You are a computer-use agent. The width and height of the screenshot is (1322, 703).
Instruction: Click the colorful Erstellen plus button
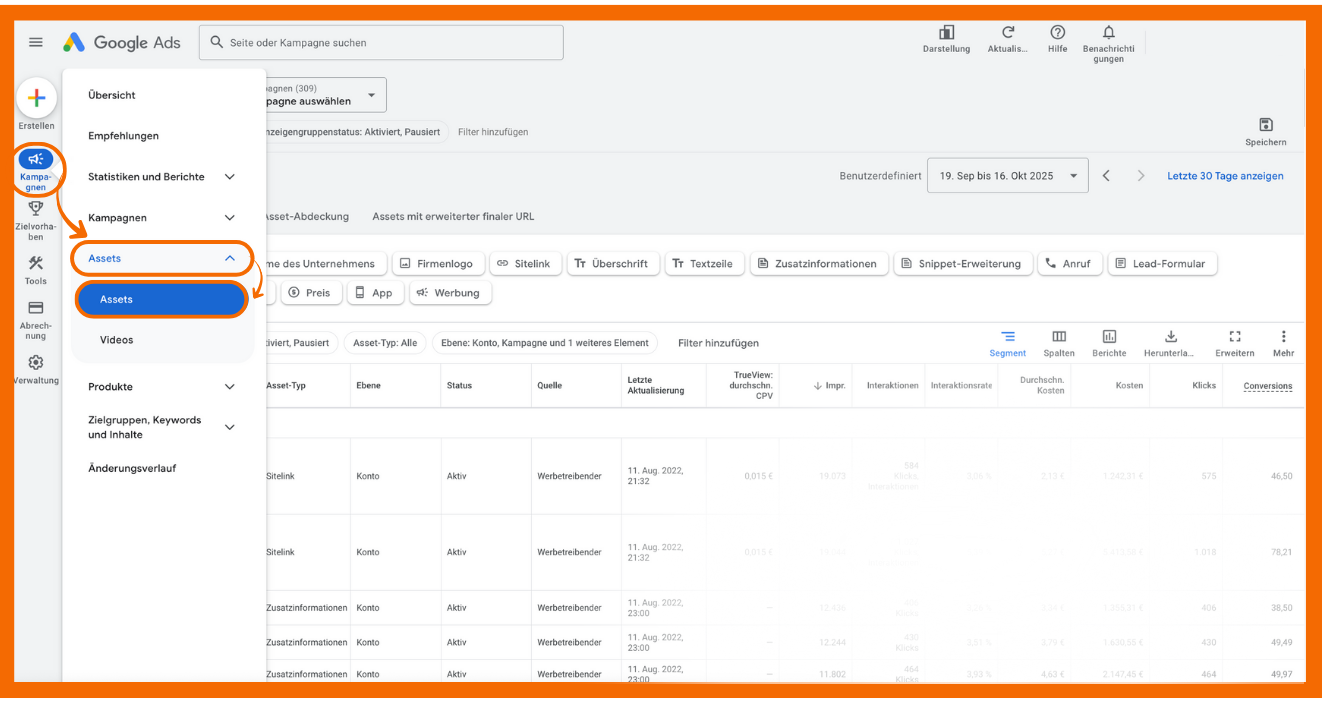click(36, 98)
